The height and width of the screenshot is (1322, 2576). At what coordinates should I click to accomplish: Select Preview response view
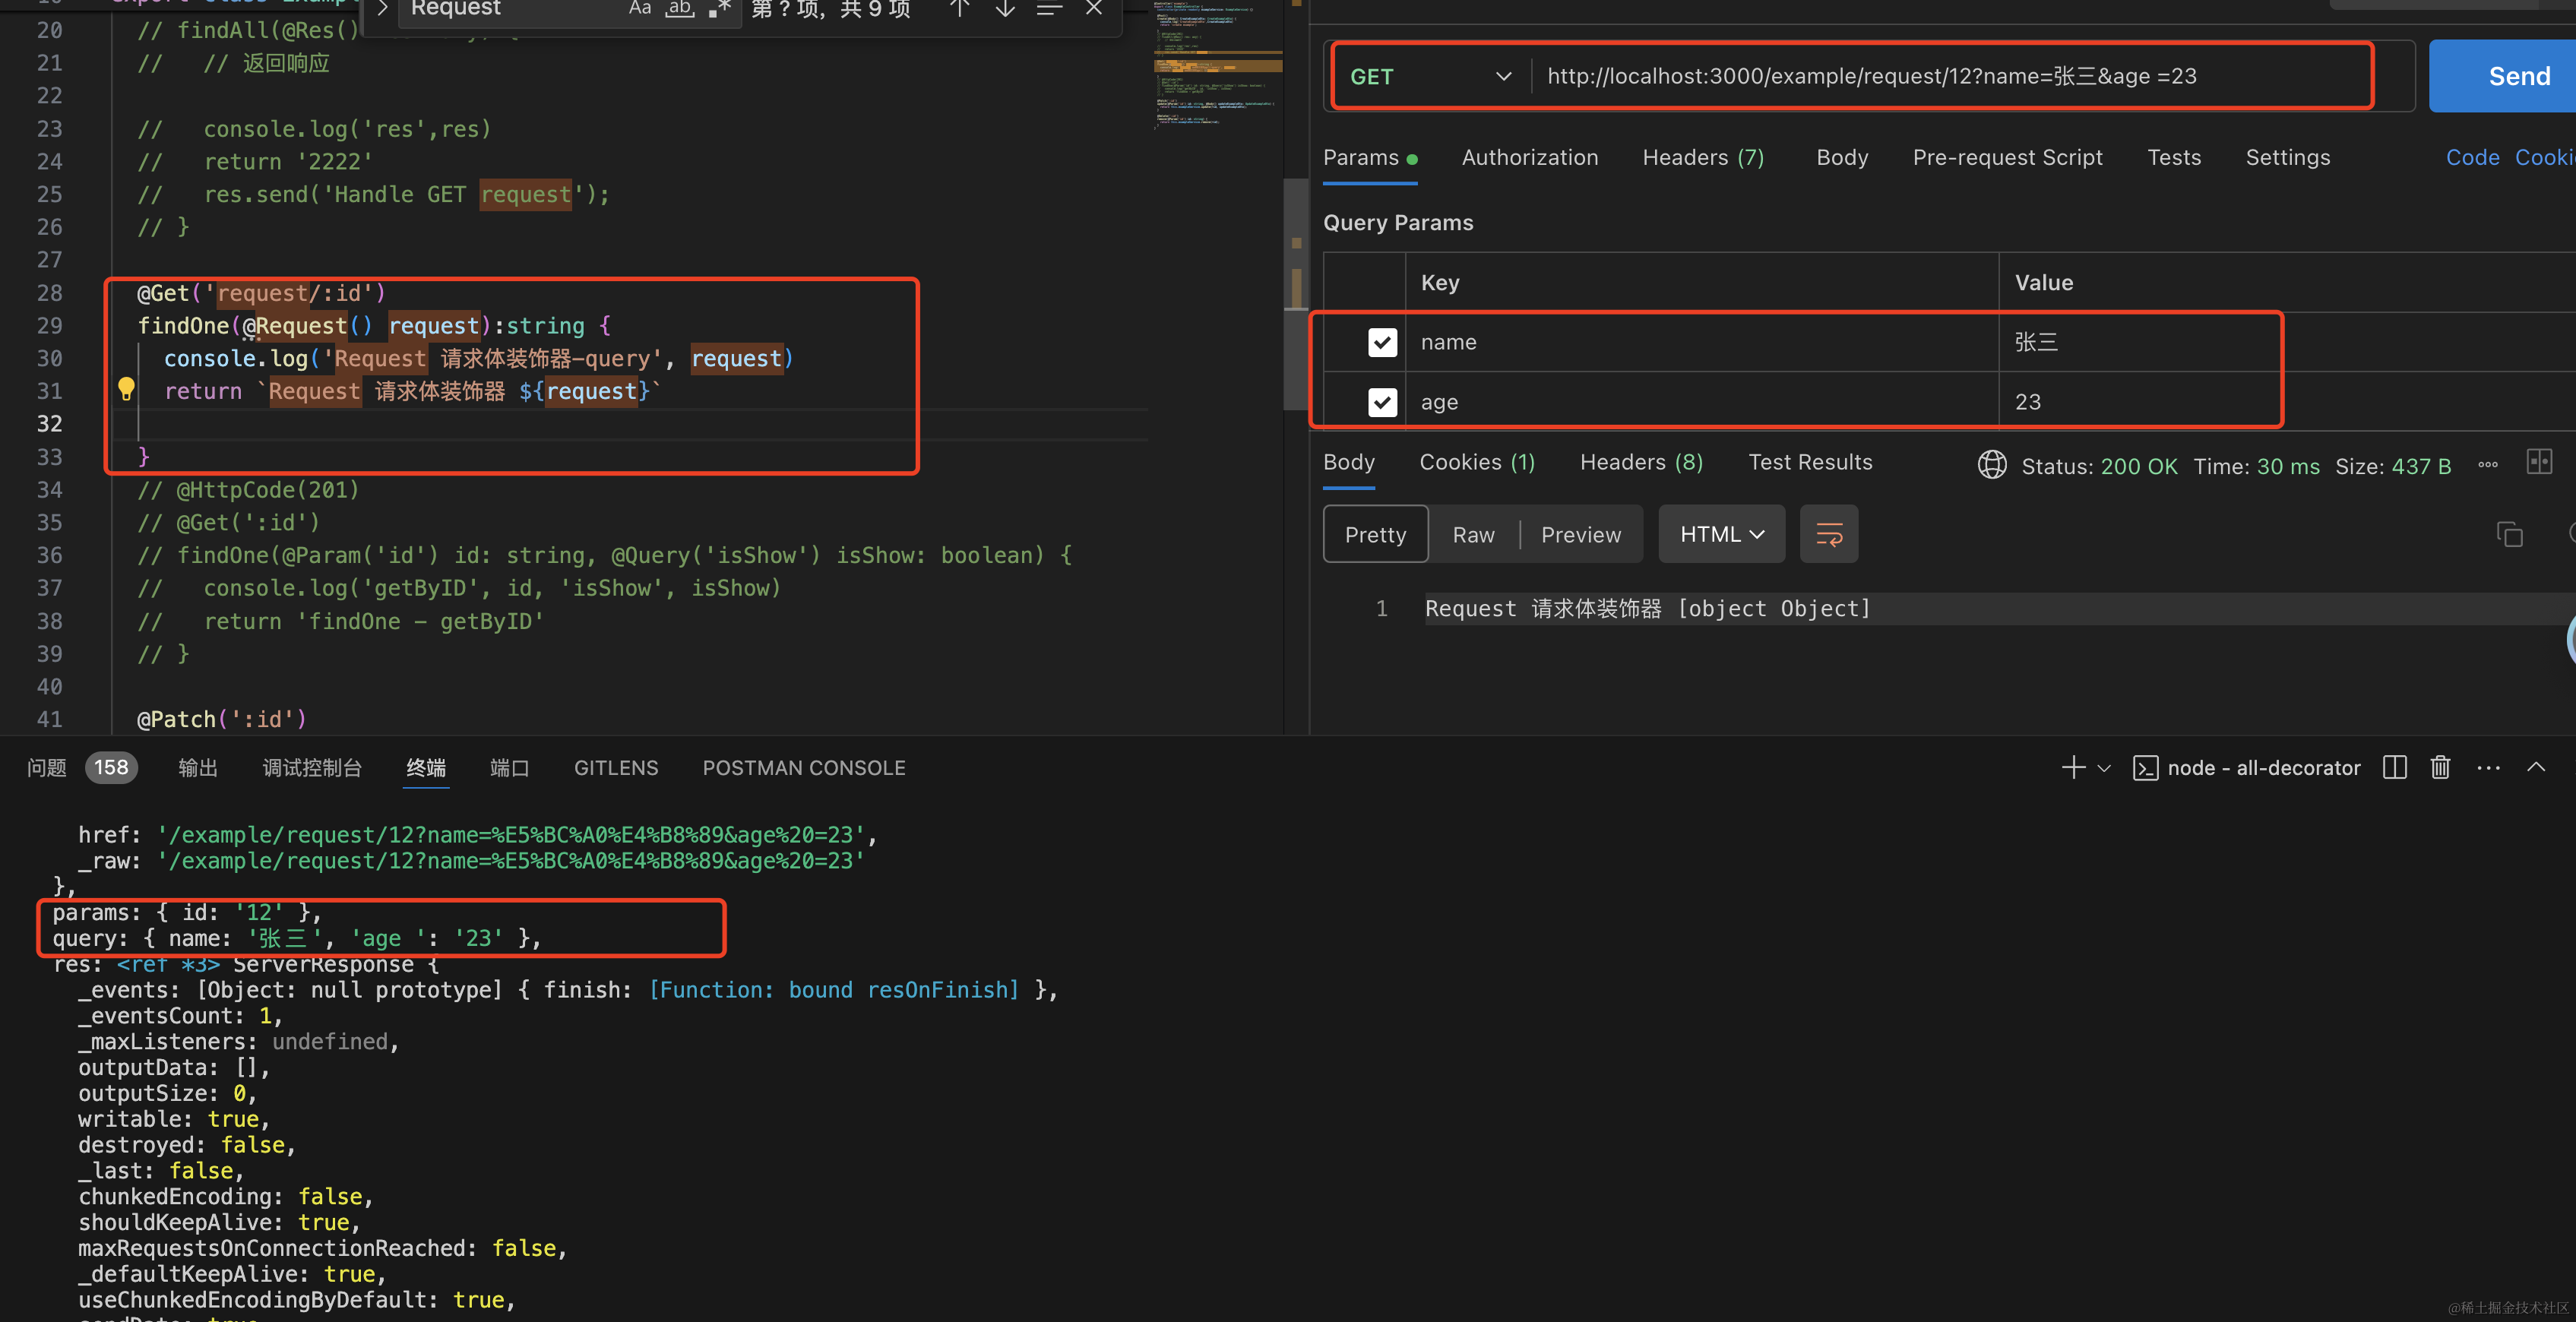1581,535
